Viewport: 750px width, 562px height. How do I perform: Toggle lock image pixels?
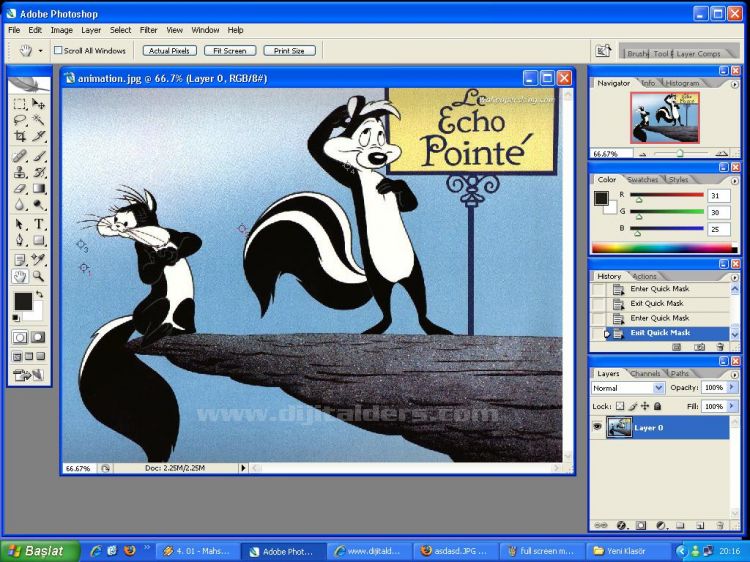632,406
